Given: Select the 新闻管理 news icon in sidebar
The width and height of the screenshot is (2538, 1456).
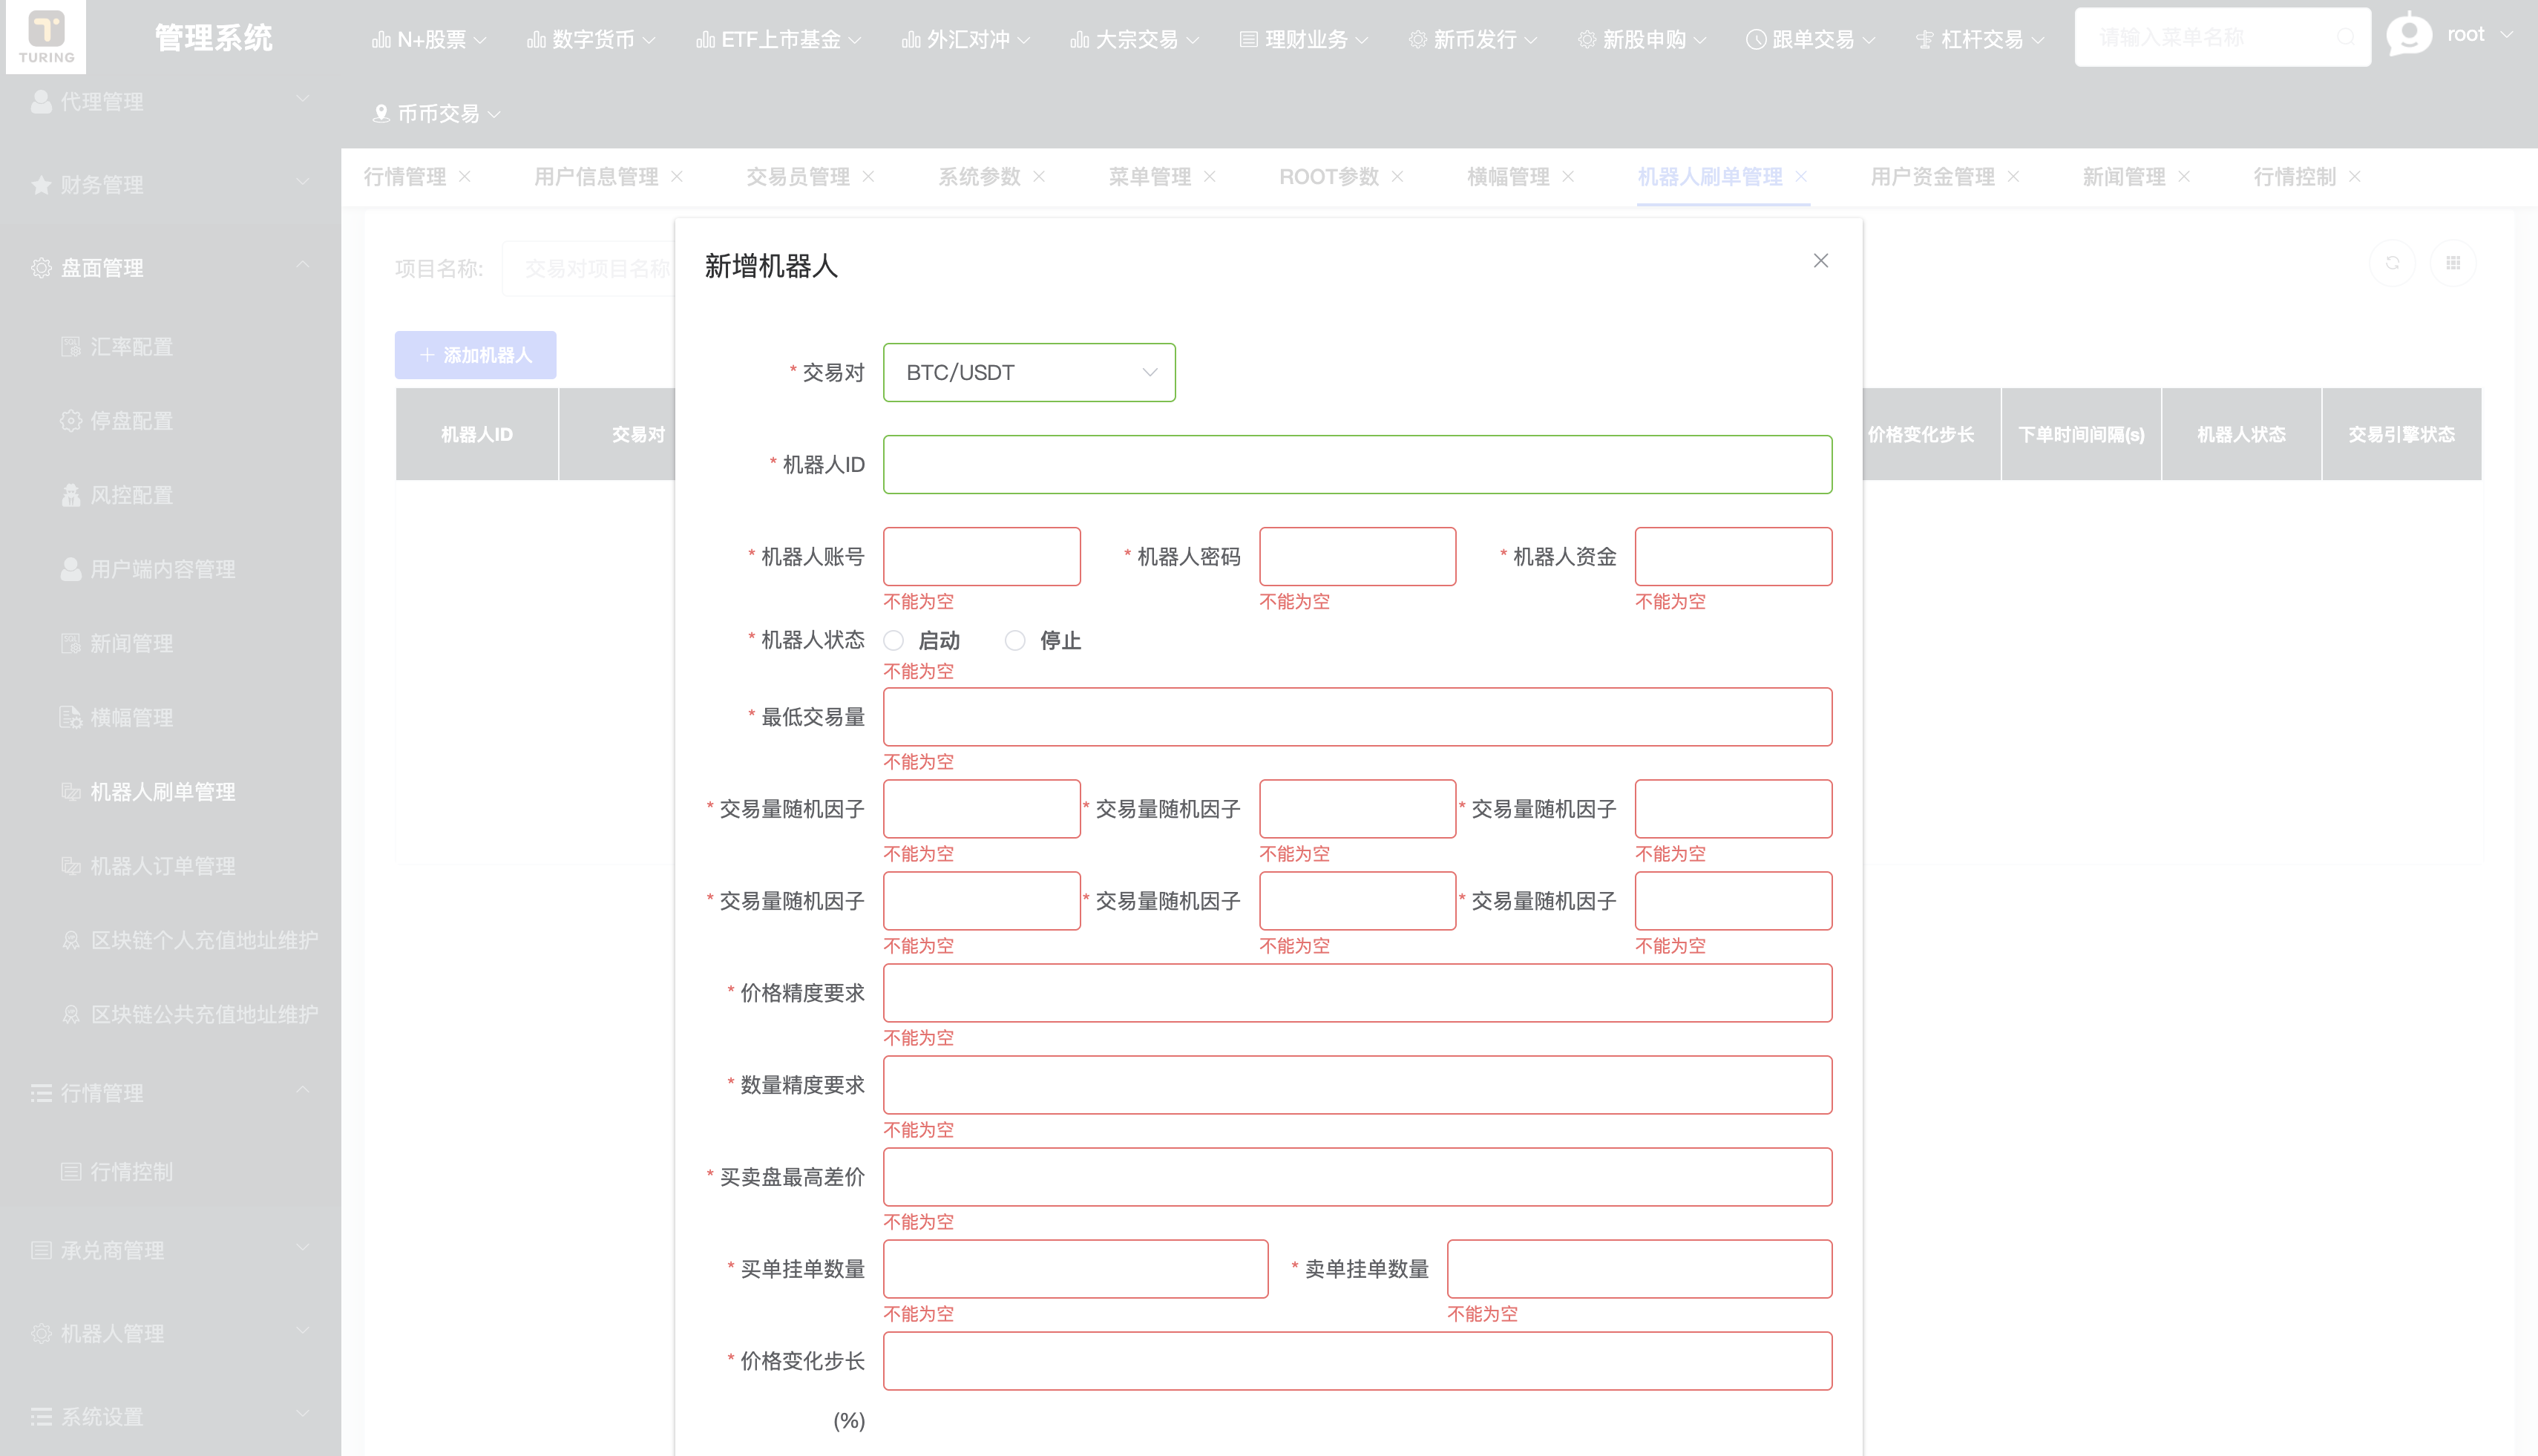Looking at the screenshot, I should (71, 643).
